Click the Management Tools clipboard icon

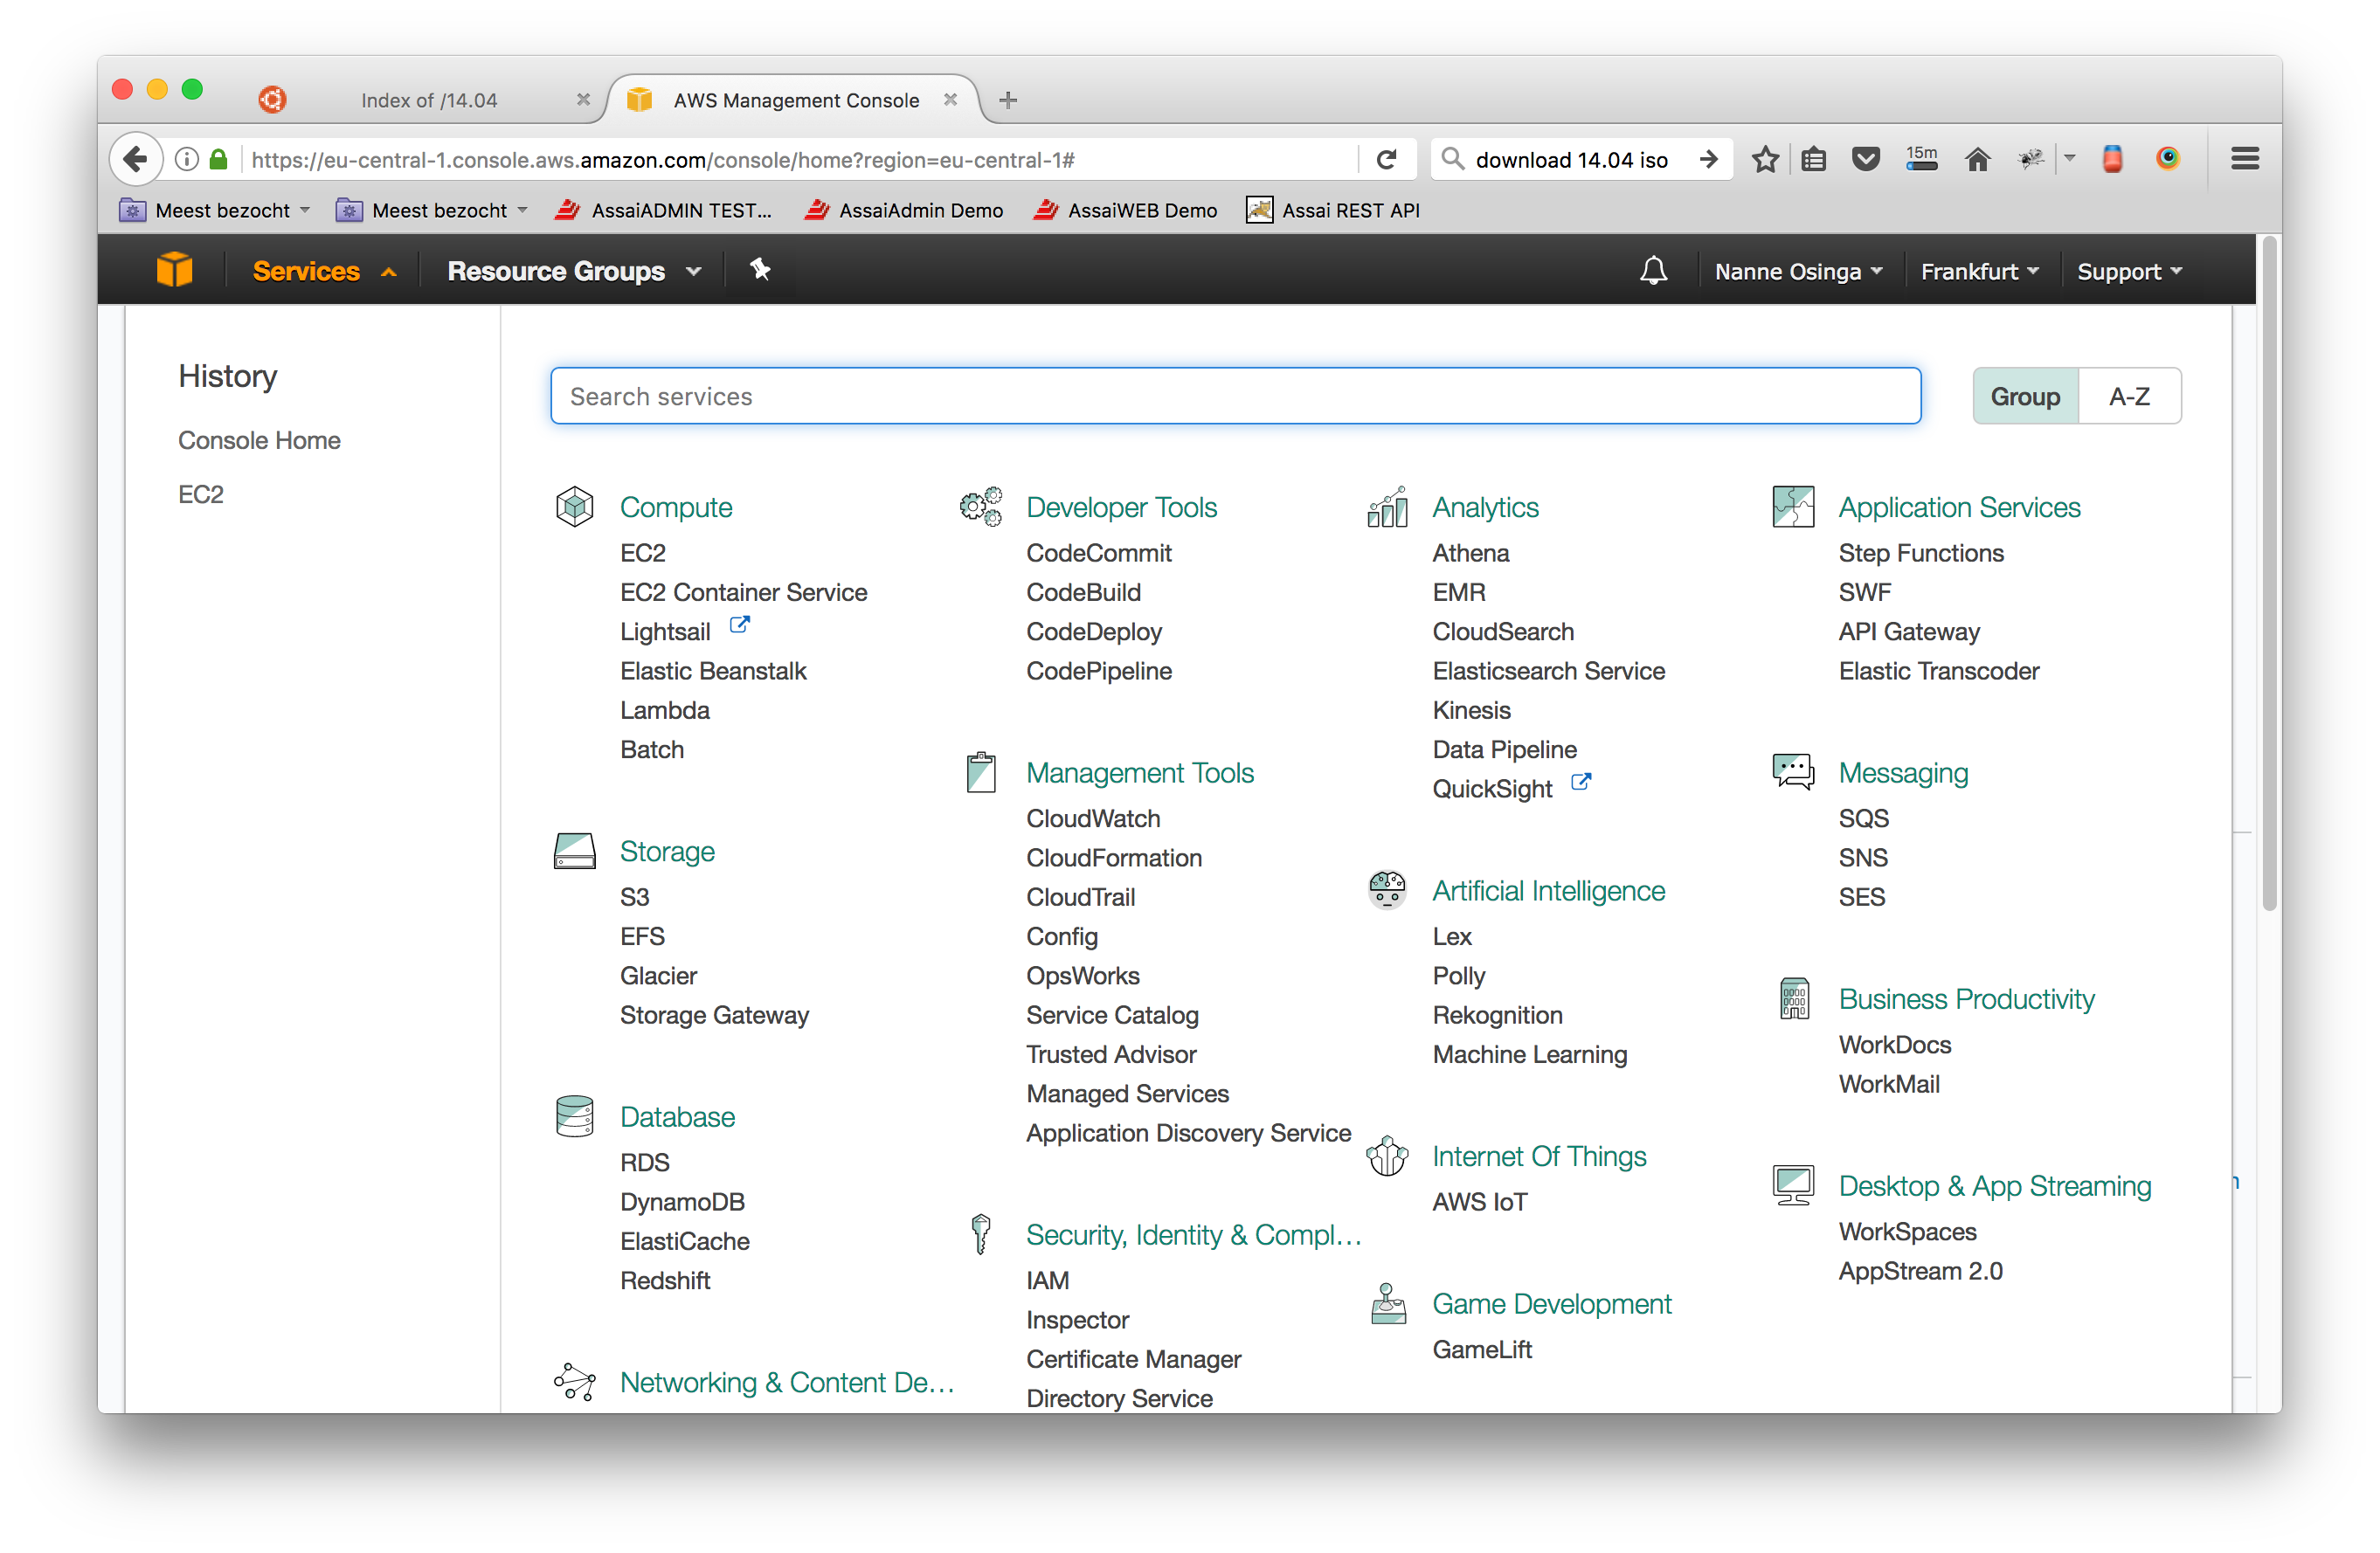tap(981, 772)
